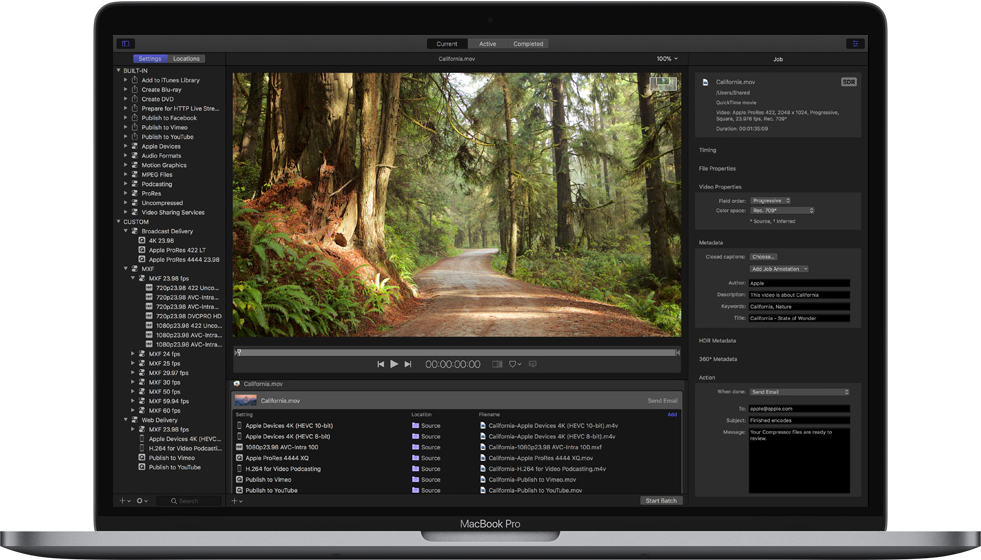Switch to the Active tab
The height and width of the screenshot is (560, 981).
click(487, 44)
